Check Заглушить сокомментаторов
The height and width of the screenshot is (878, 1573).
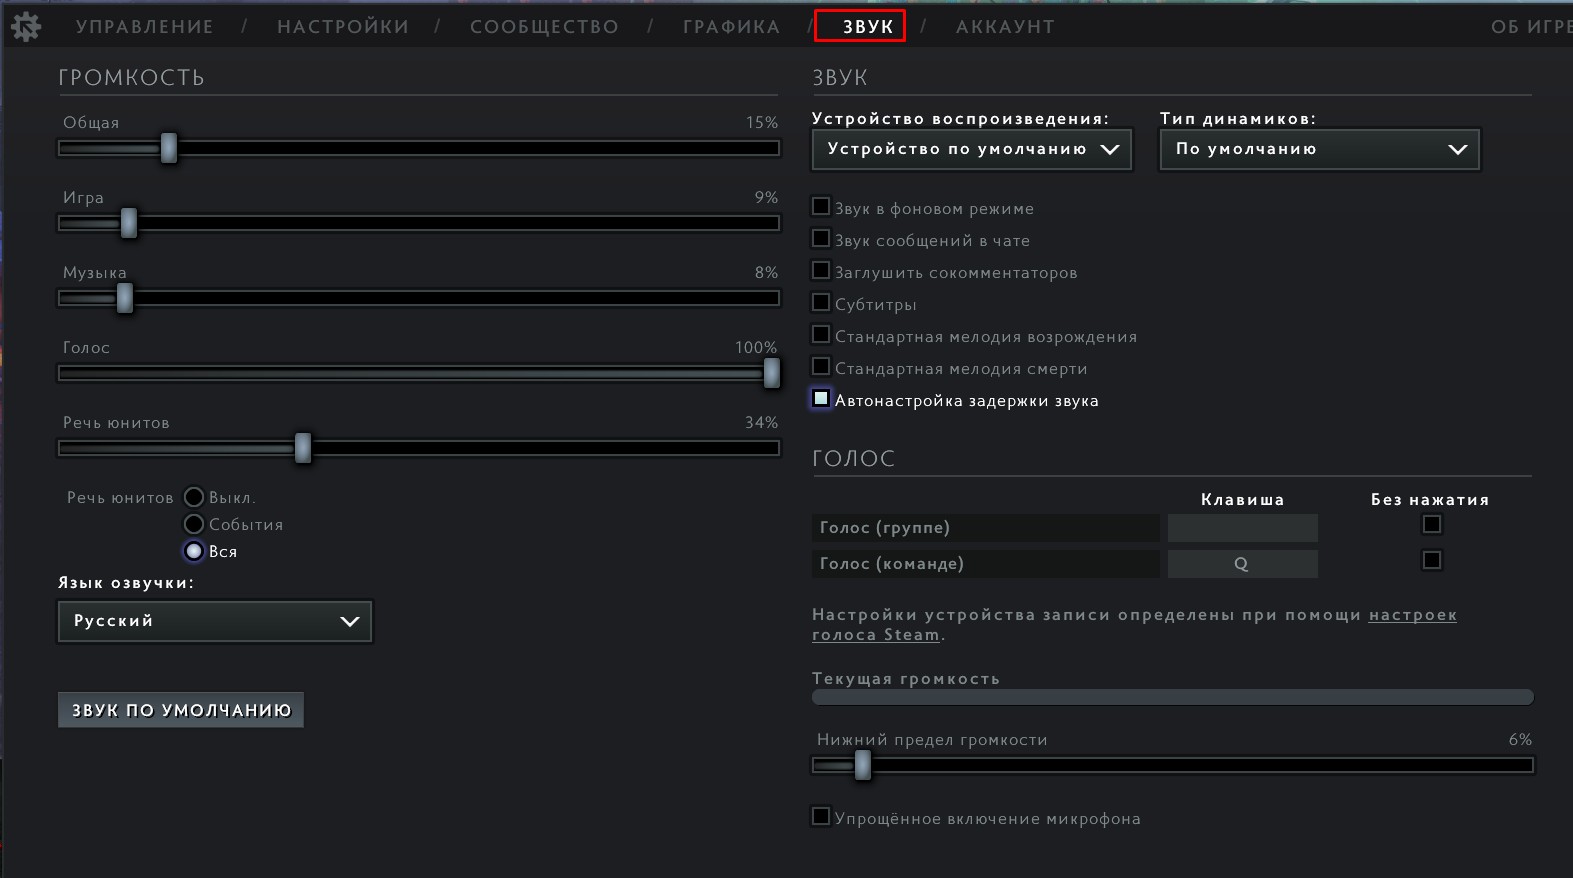click(x=821, y=270)
